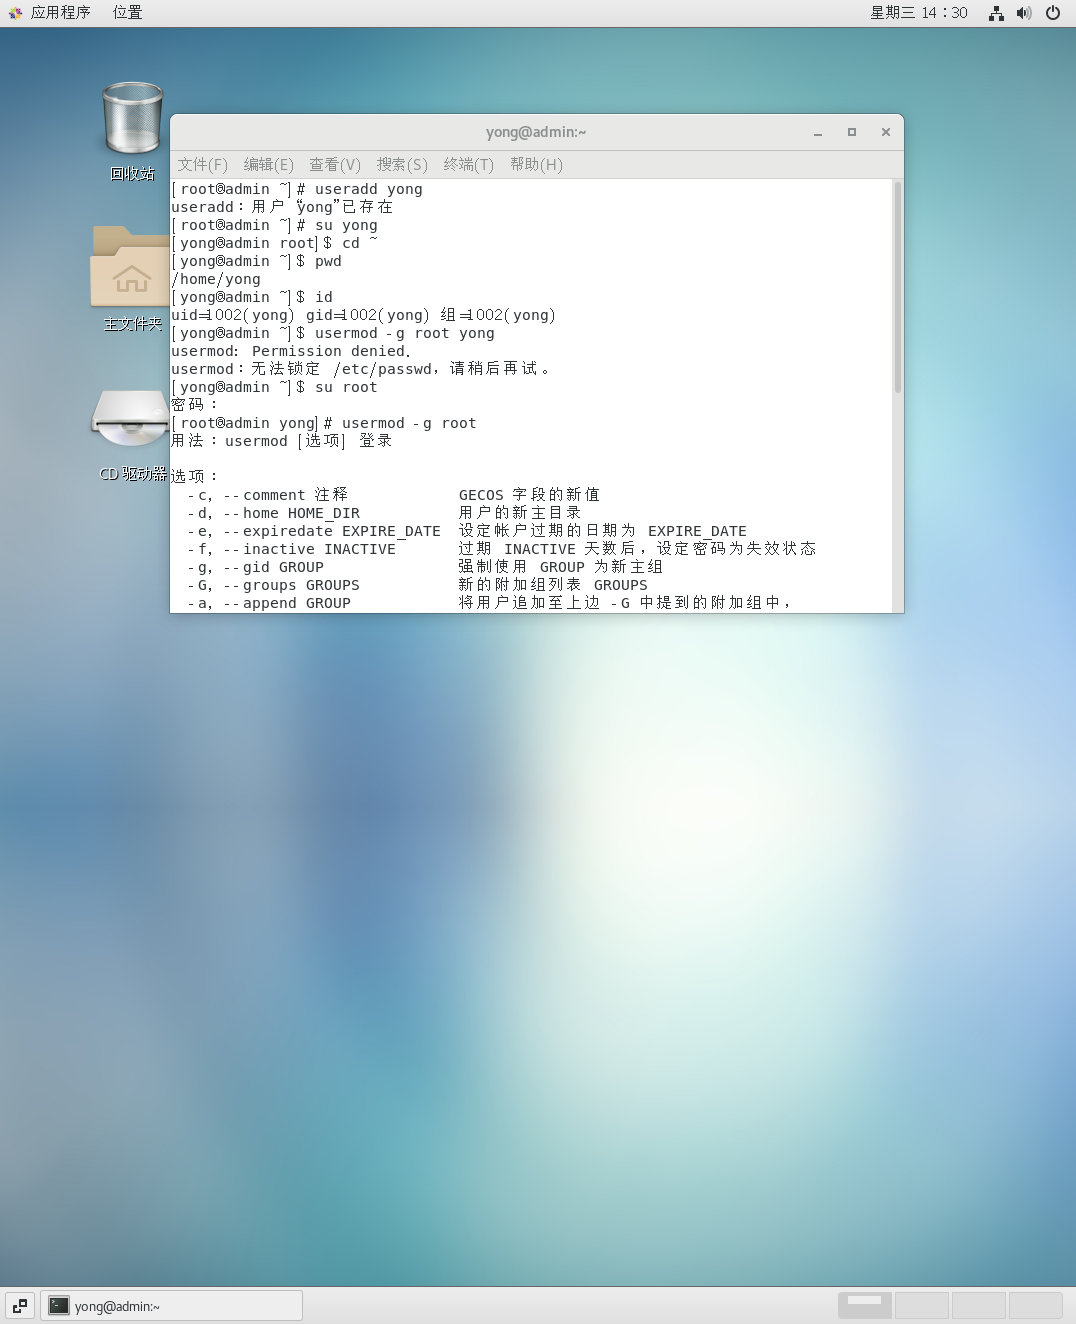
Task: Open the clock showing 星期三 14:30
Action: pyautogui.click(x=918, y=13)
